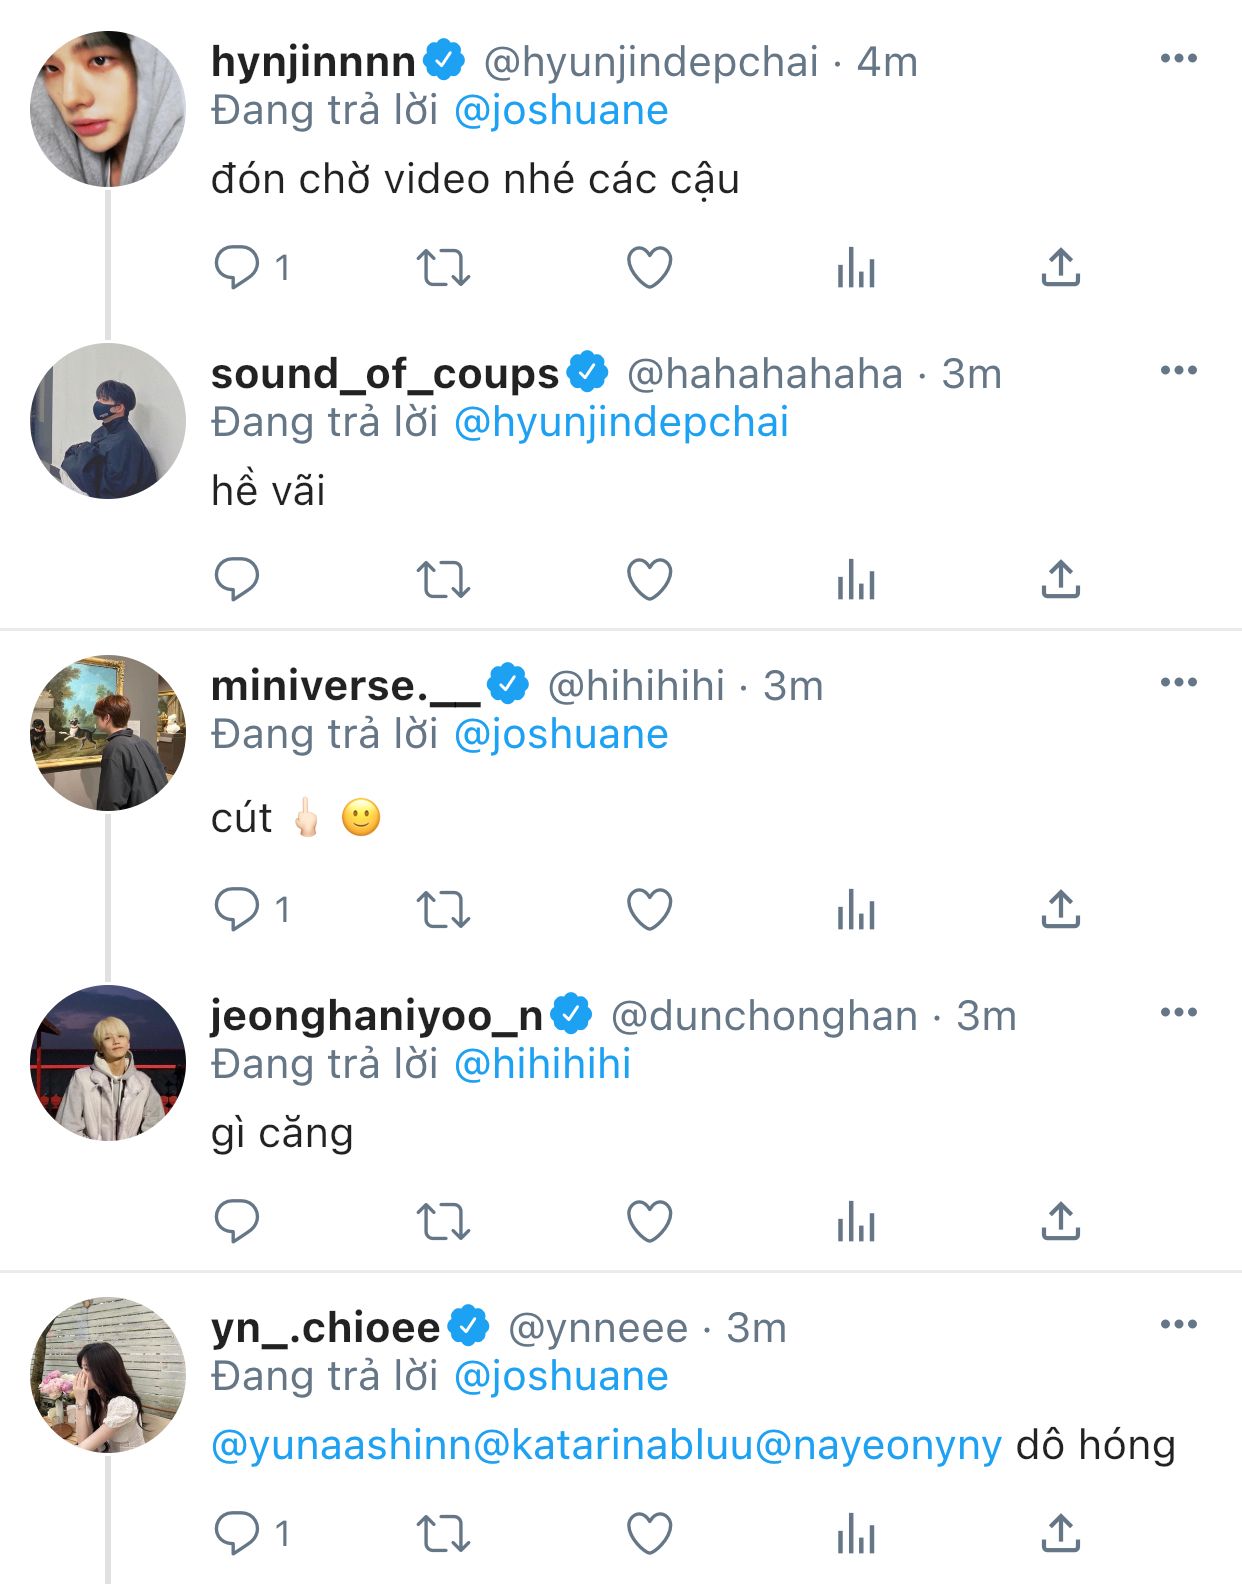Like miniverse's "cút" tweet

coord(649,910)
